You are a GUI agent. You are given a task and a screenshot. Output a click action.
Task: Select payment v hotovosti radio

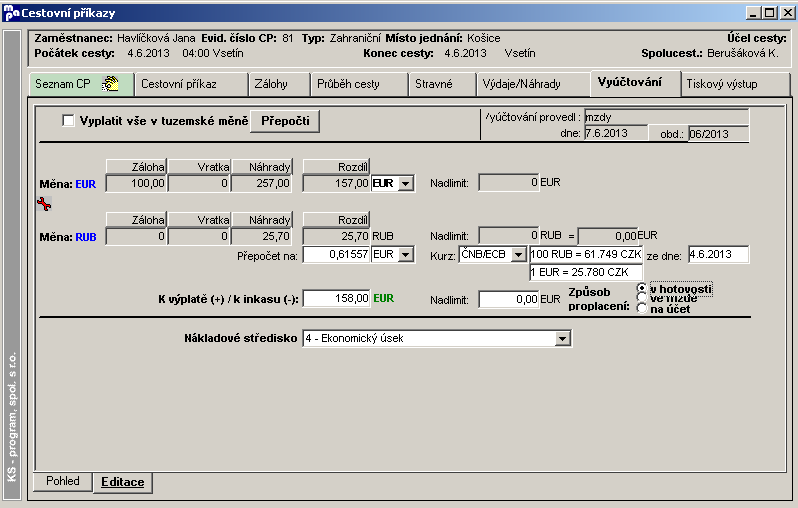click(642, 288)
